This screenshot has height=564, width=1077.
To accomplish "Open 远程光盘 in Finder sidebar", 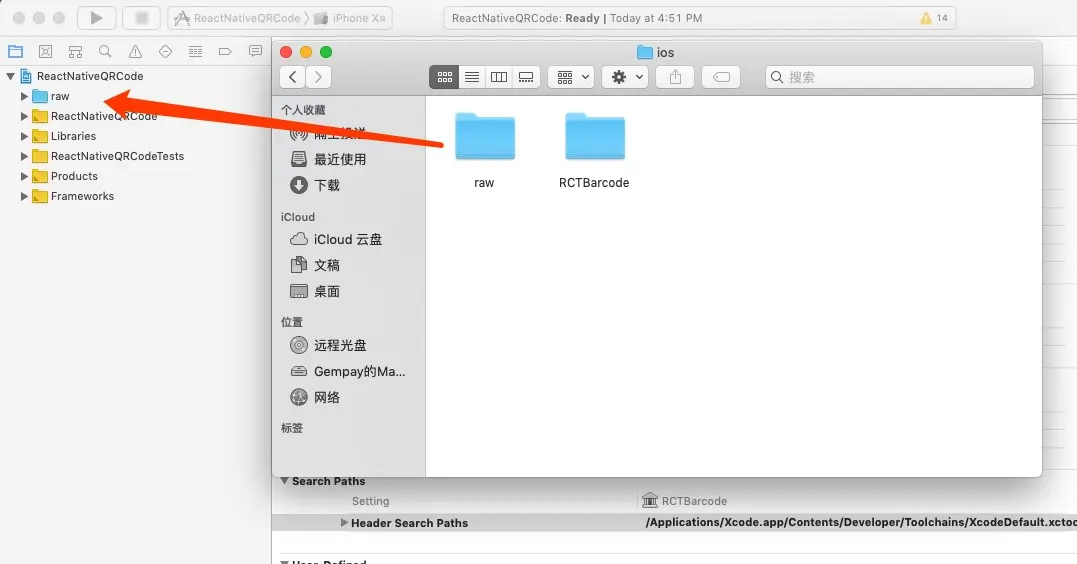I will 329,345.
